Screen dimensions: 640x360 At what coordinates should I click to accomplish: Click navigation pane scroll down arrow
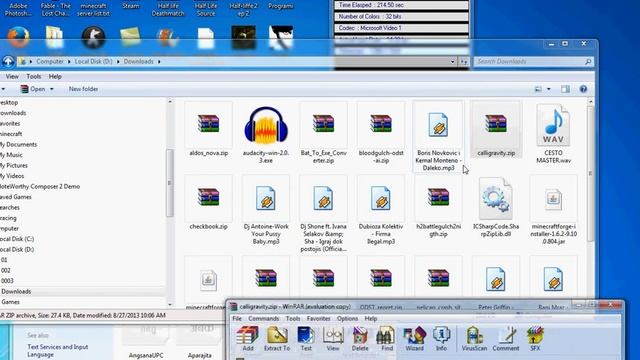(x=170, y=304)
